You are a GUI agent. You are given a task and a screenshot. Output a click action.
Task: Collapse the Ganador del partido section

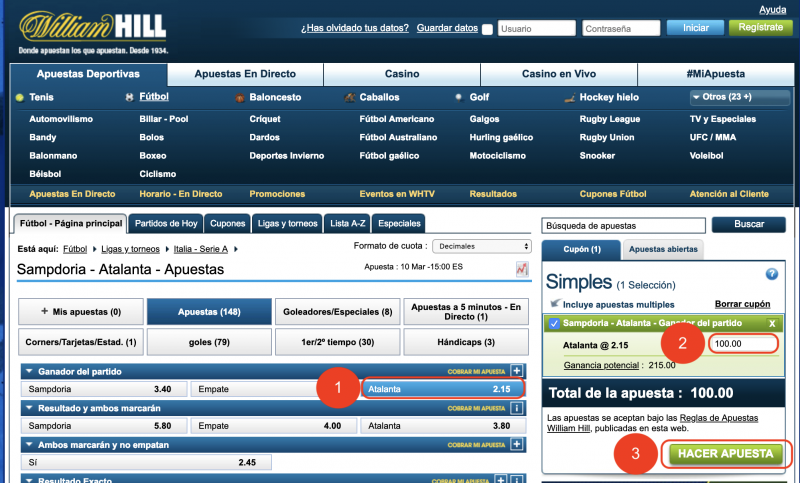(x=29, y=371)
